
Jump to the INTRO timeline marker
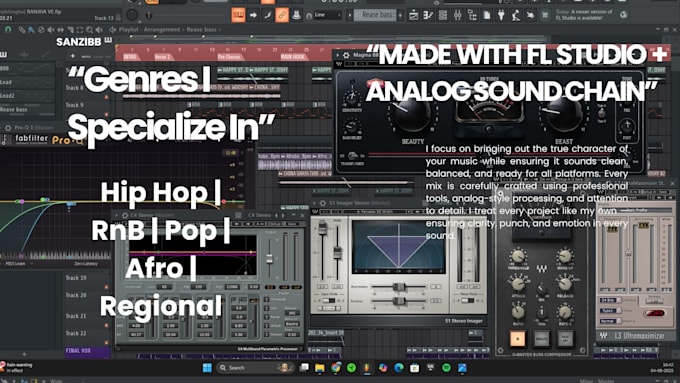(x=130, y=57)
